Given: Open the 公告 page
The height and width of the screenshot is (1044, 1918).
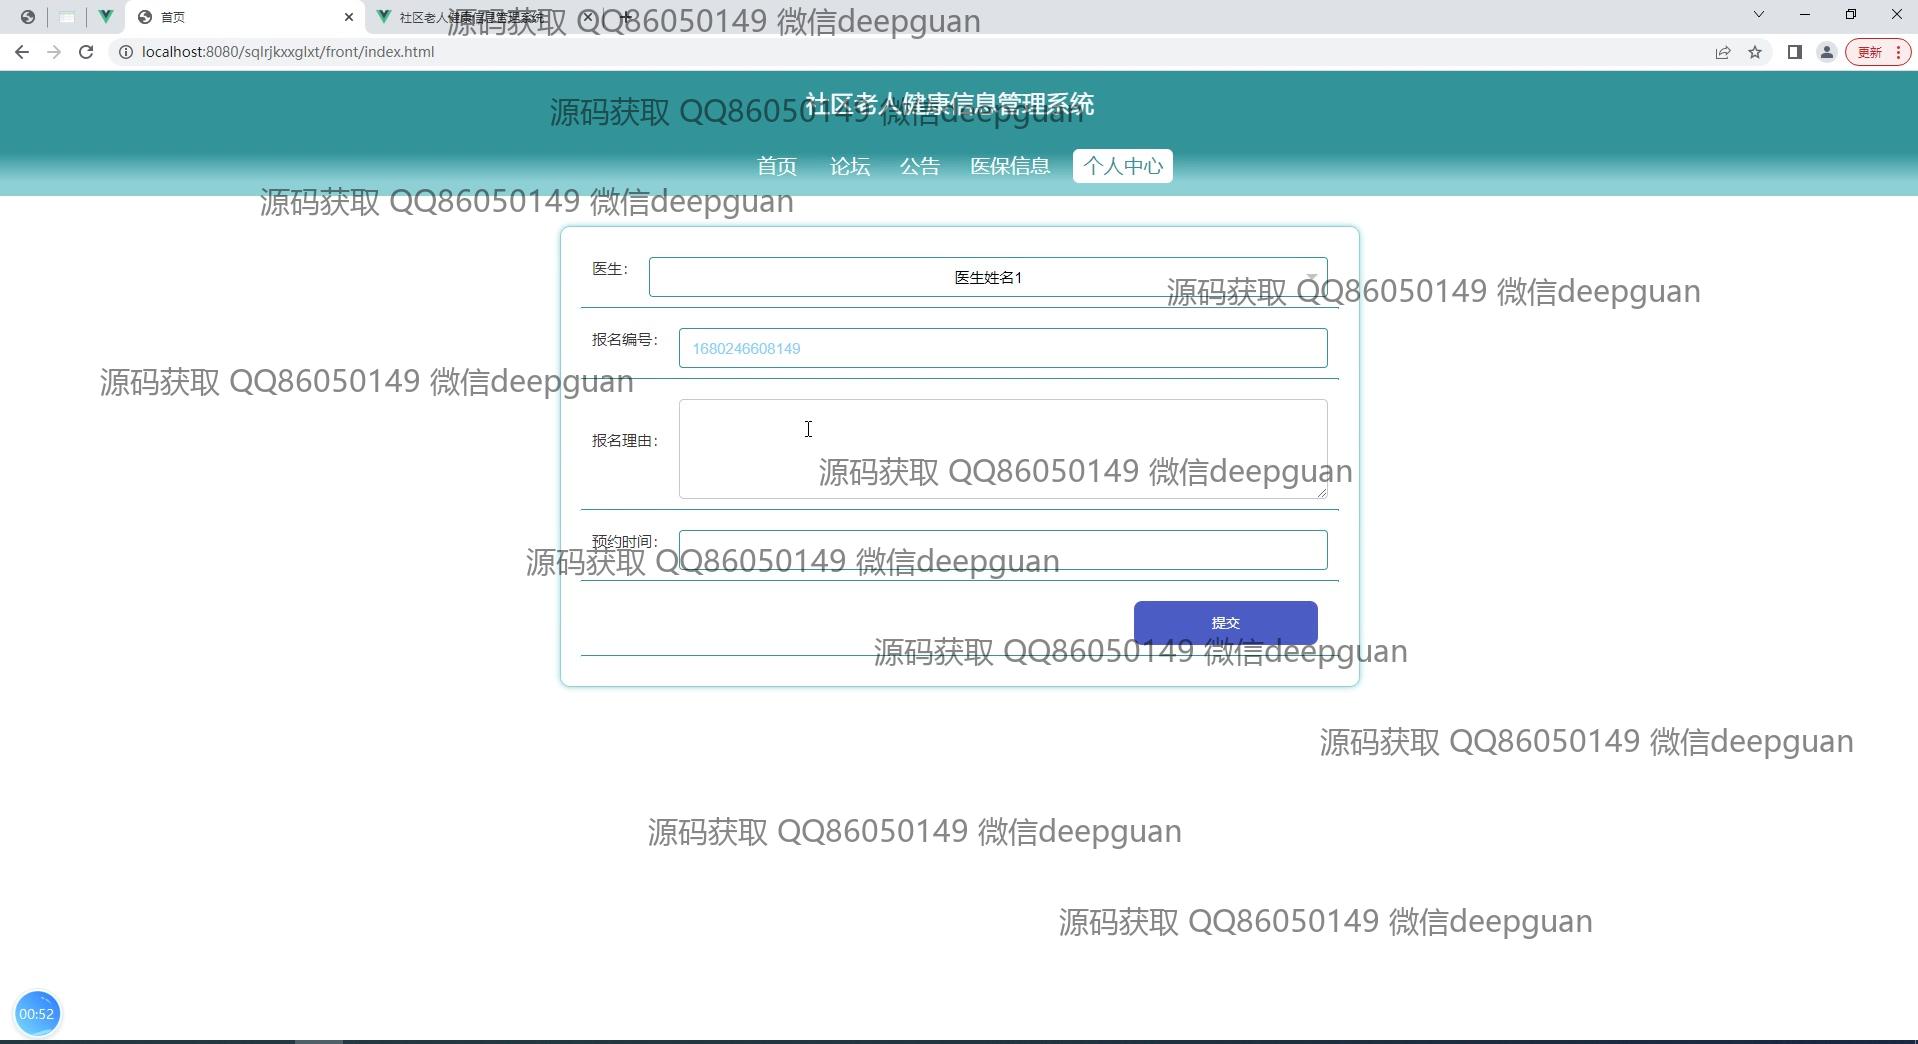Looking at the screenshot, I should tap(919, 166).
